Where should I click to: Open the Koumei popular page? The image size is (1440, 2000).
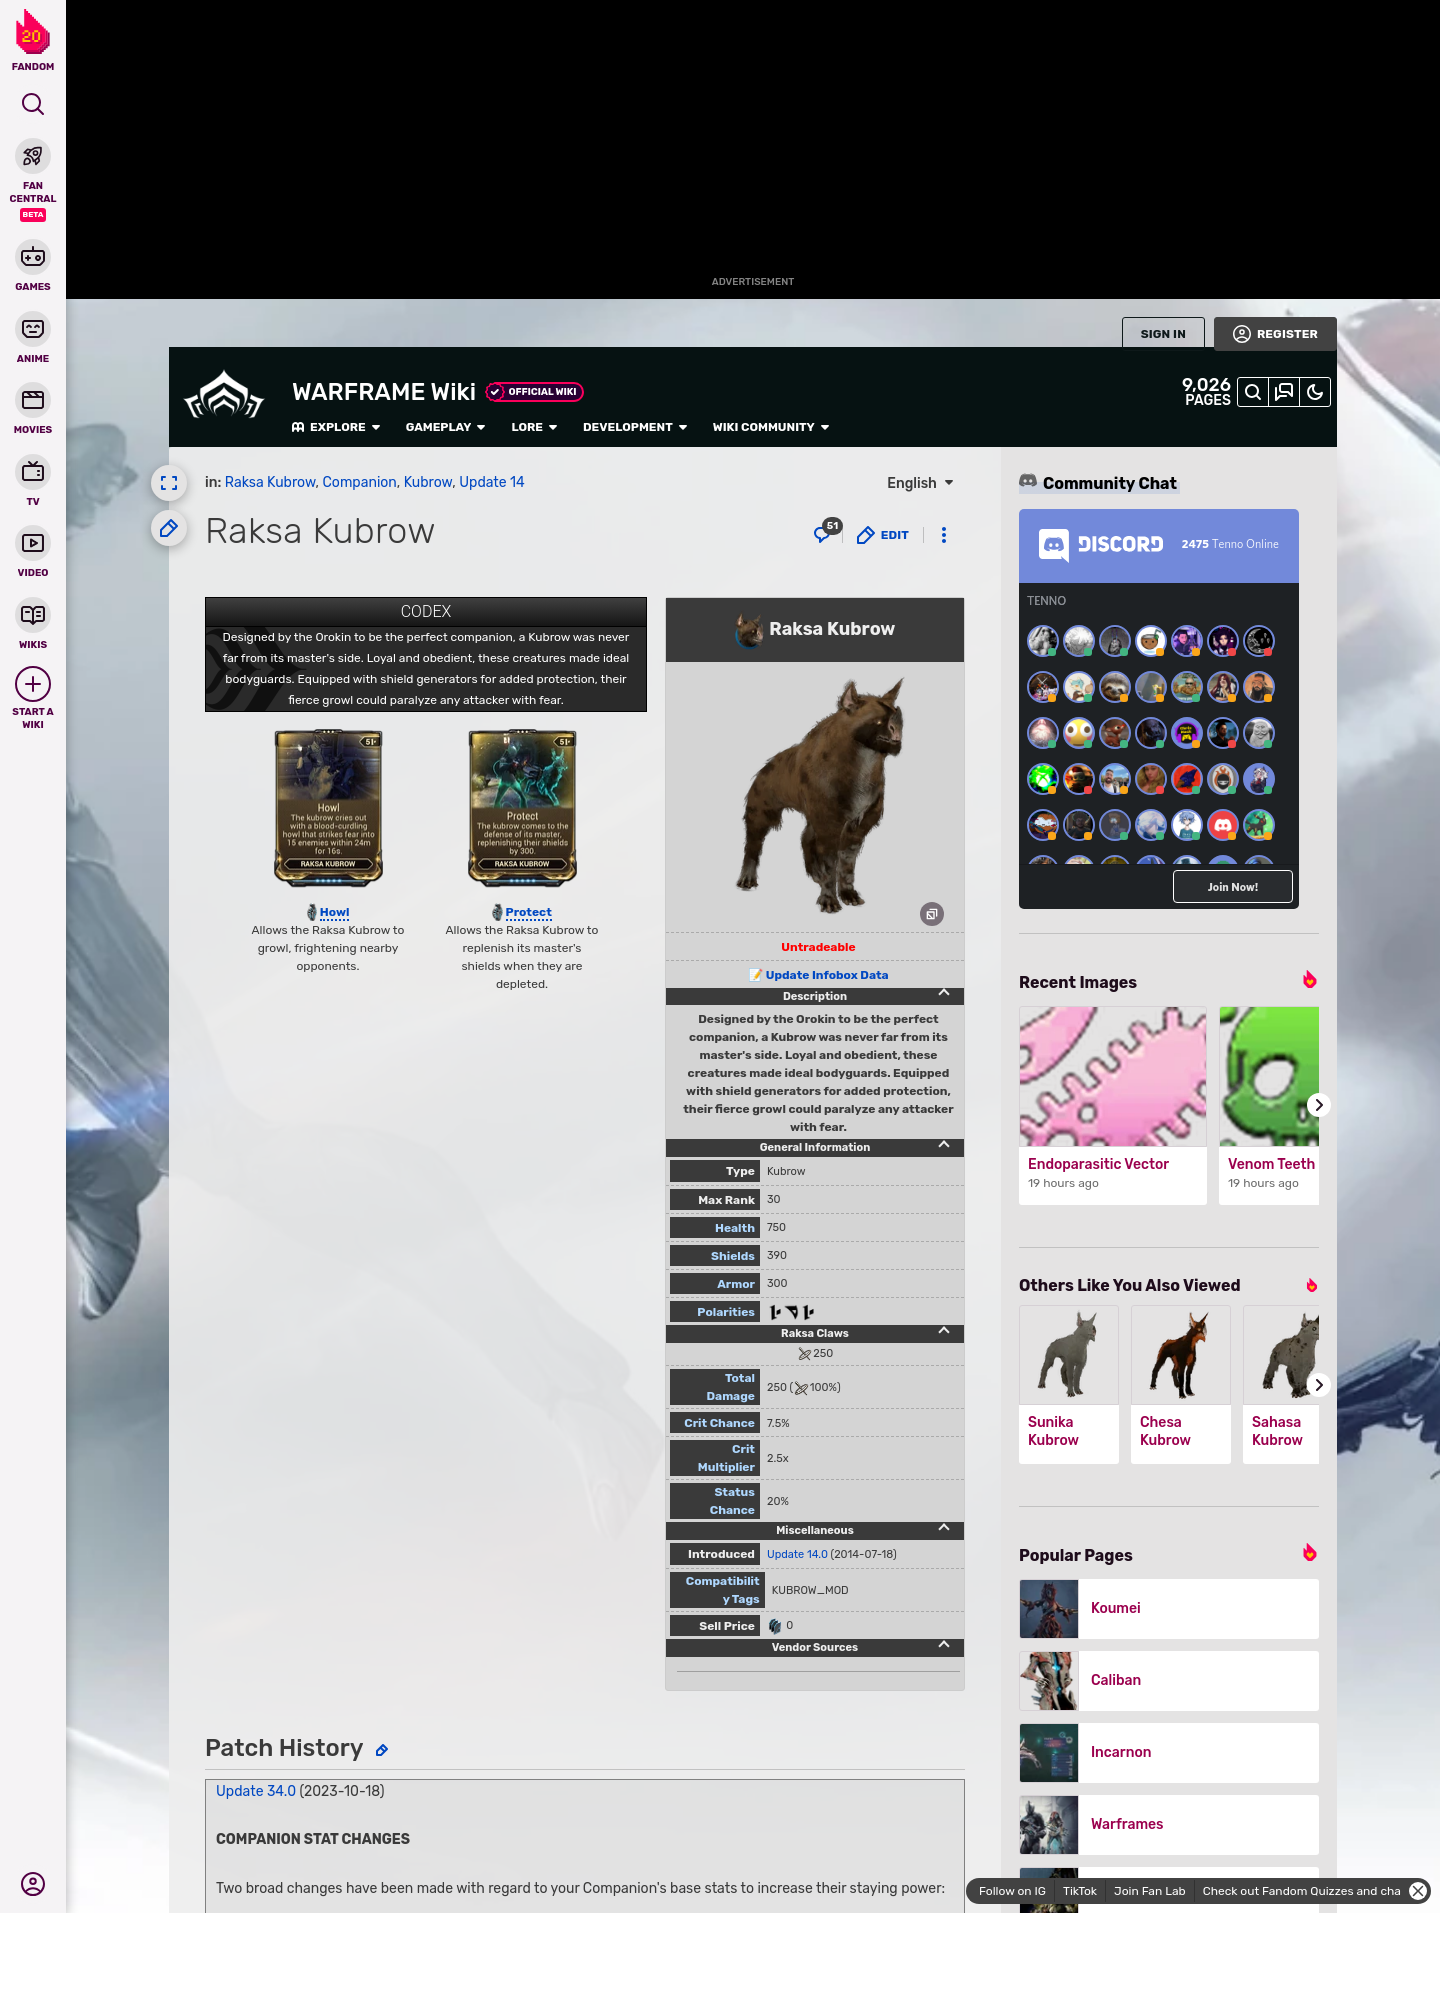pyautogui.click(x=1169, y=1609)
